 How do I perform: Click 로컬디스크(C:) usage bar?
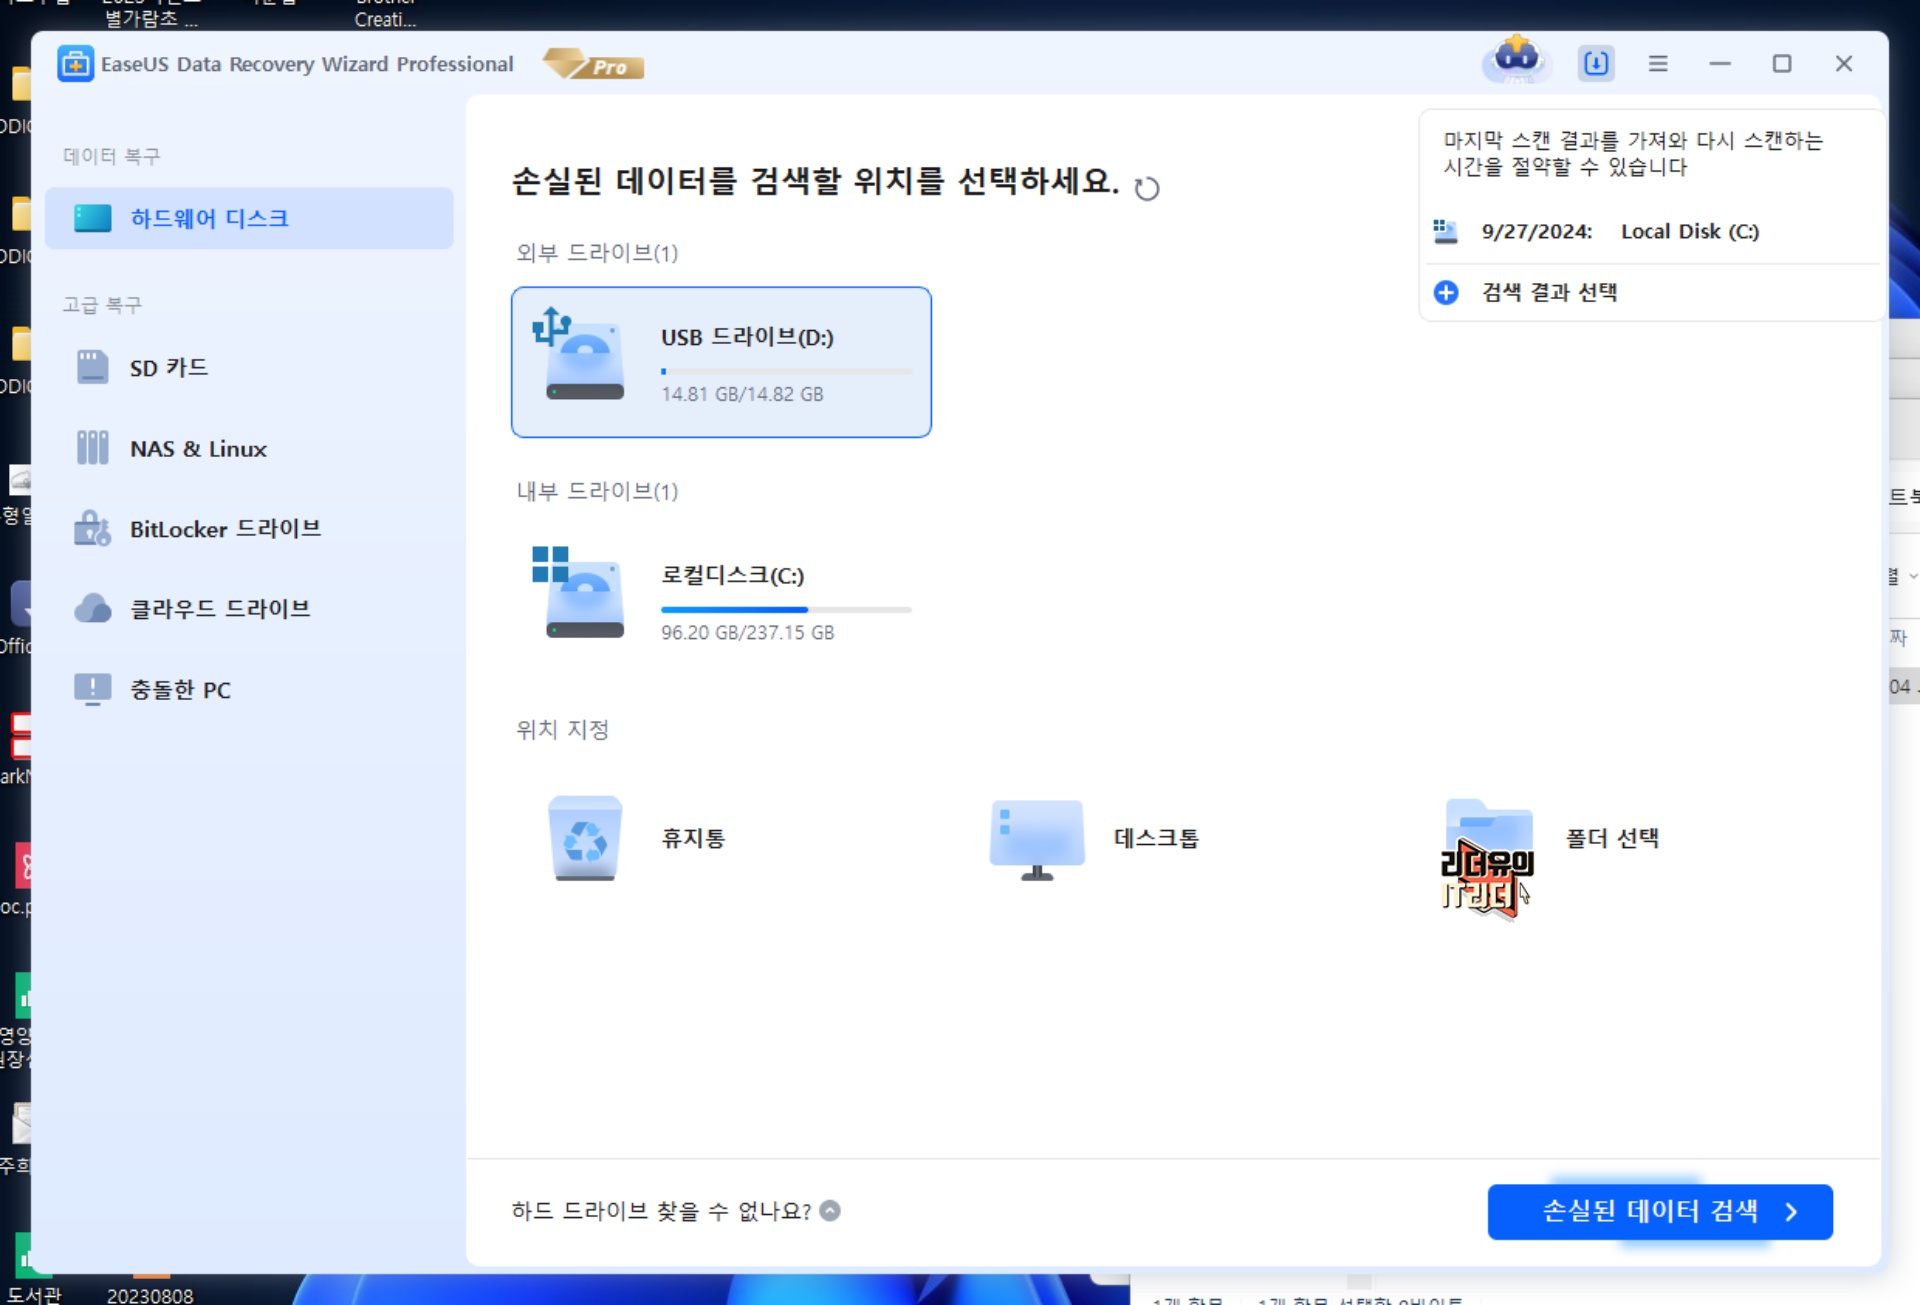click(786, 609)
